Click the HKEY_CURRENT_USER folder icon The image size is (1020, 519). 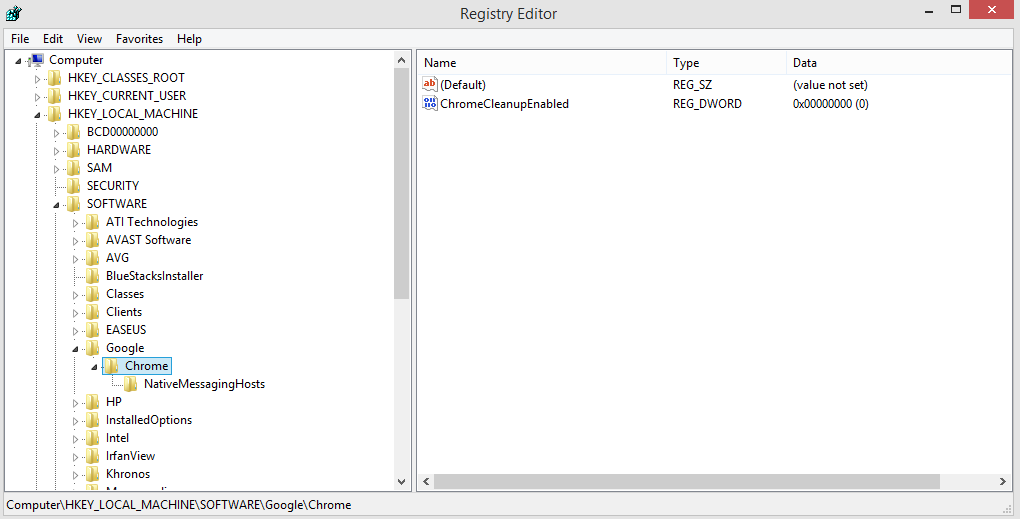coord(54,96)
